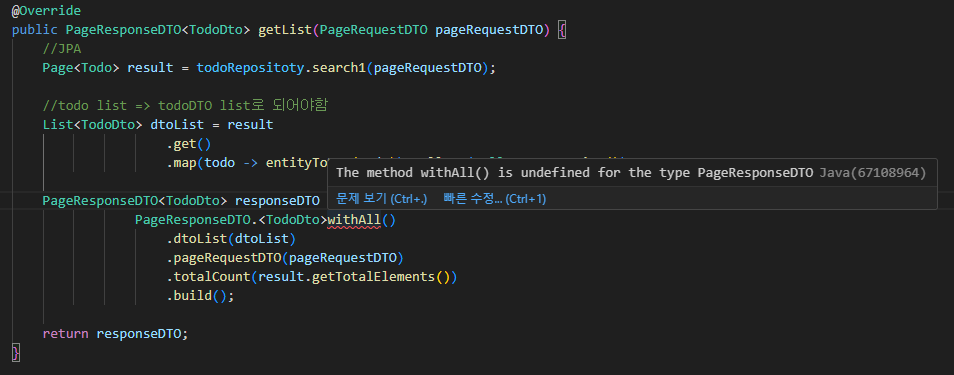This screenshot has width=954, height=375.
Task: Open the '빠른 수정...' quick fix link
Action: click(495, 199)
